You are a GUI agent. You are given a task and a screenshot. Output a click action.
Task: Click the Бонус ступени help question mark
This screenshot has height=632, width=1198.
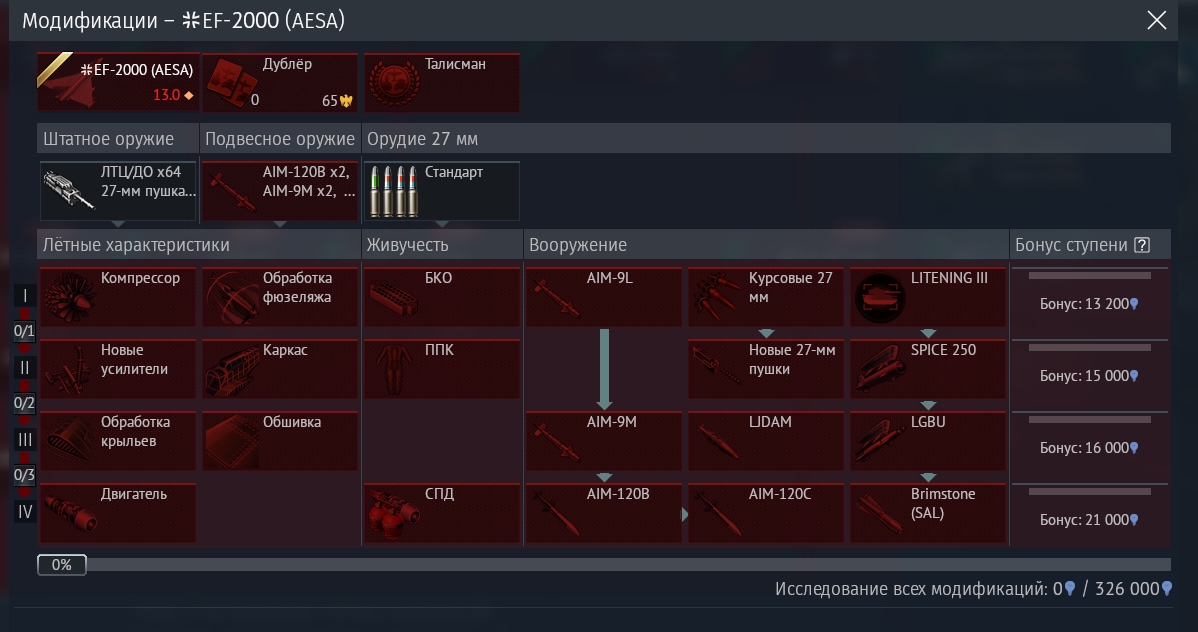(1141, 245)
